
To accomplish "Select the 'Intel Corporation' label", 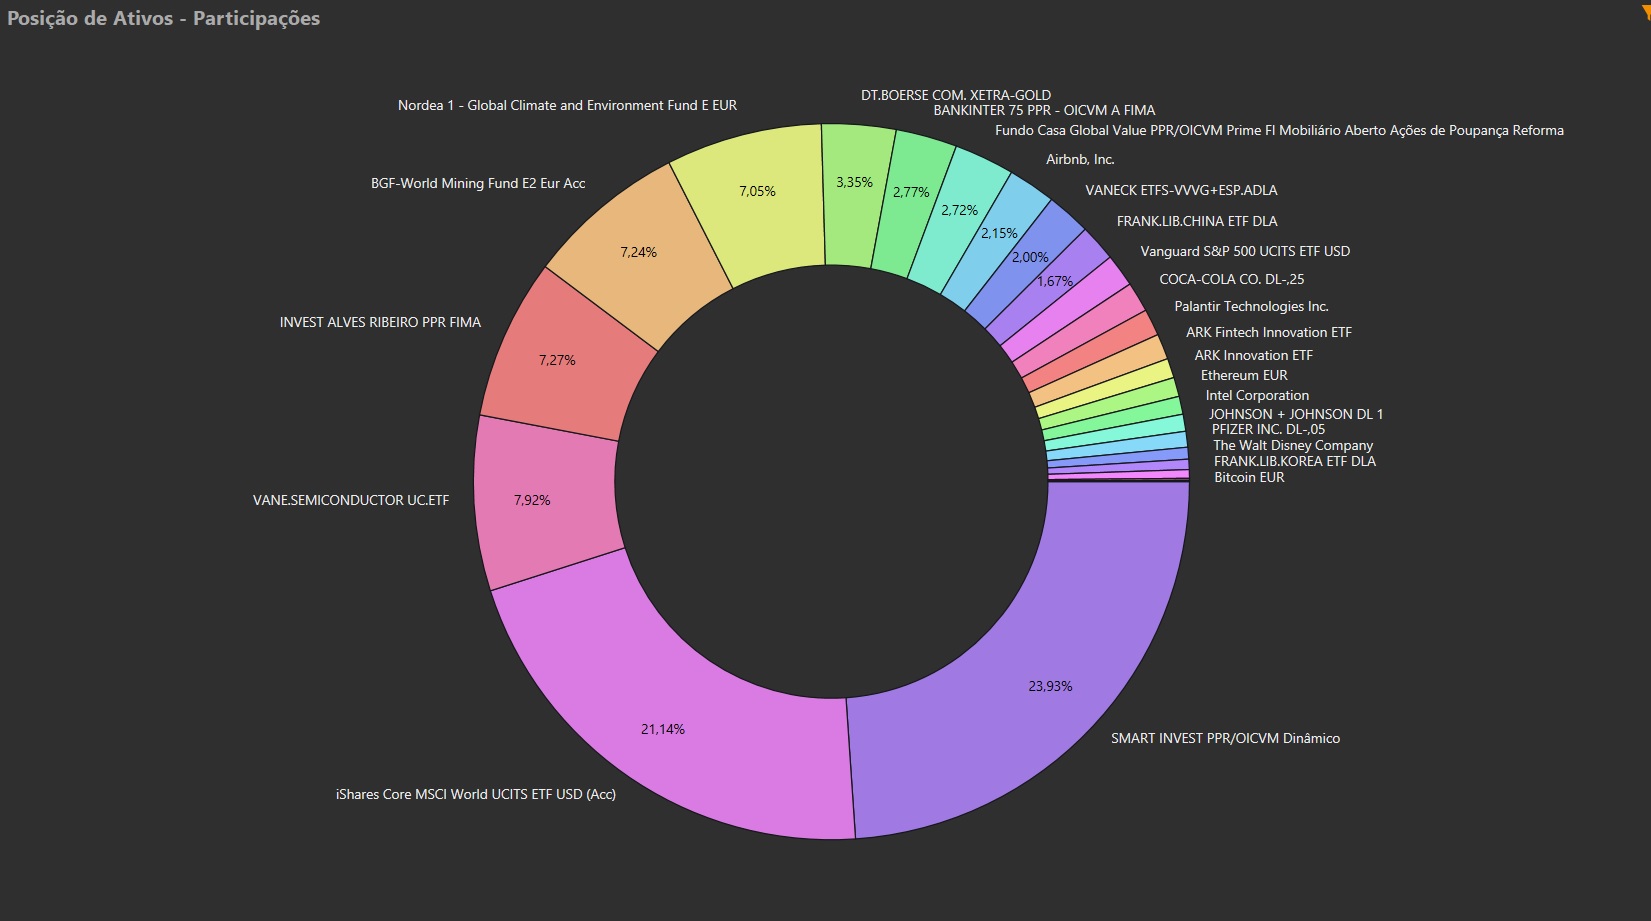I will coord(1257,395).
